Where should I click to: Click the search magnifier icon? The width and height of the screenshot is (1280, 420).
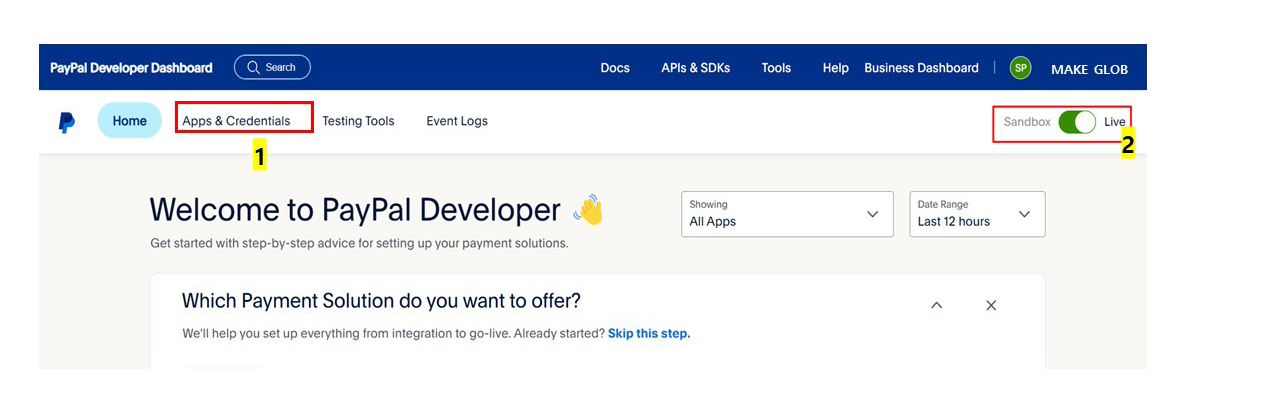(253, 67)
